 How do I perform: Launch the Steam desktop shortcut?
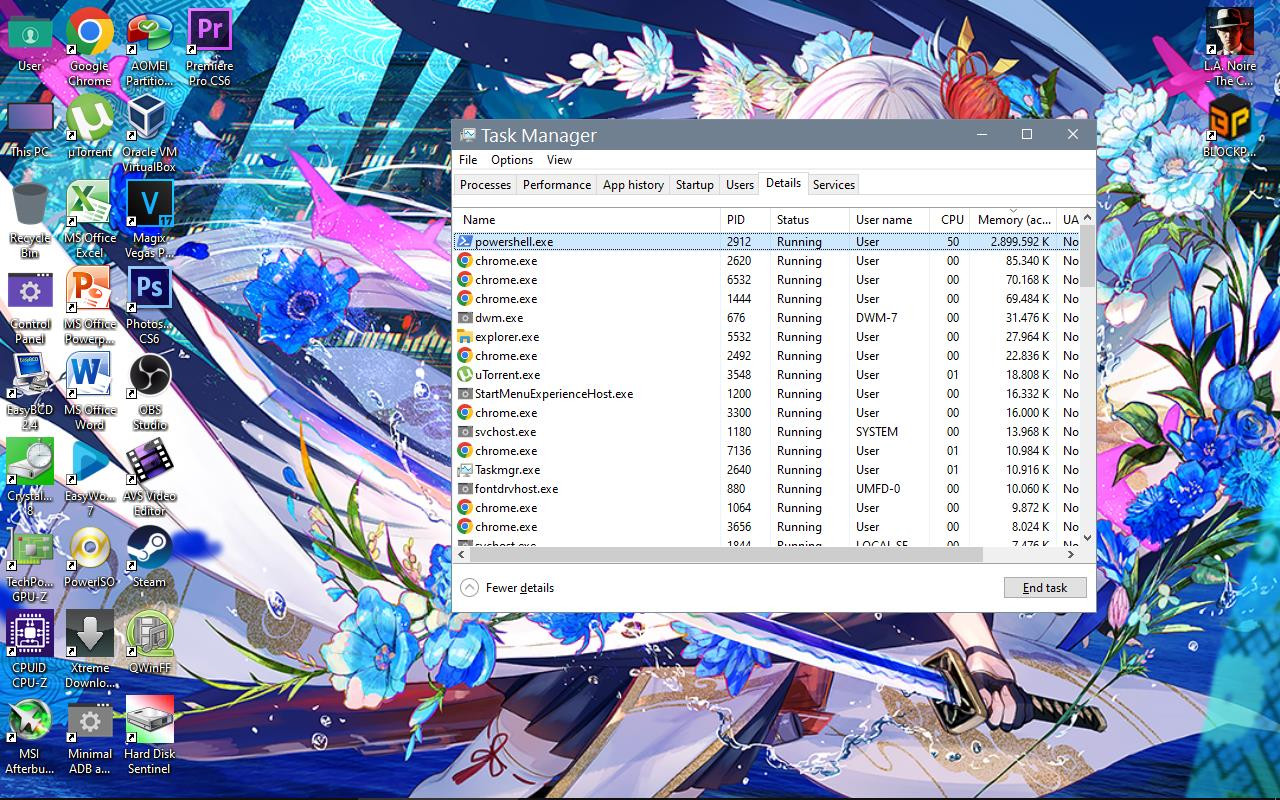coord(149,558)
